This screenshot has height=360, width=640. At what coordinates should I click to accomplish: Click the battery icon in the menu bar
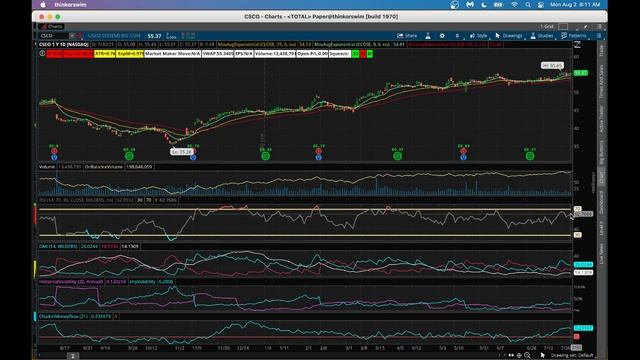click(498, 4)
